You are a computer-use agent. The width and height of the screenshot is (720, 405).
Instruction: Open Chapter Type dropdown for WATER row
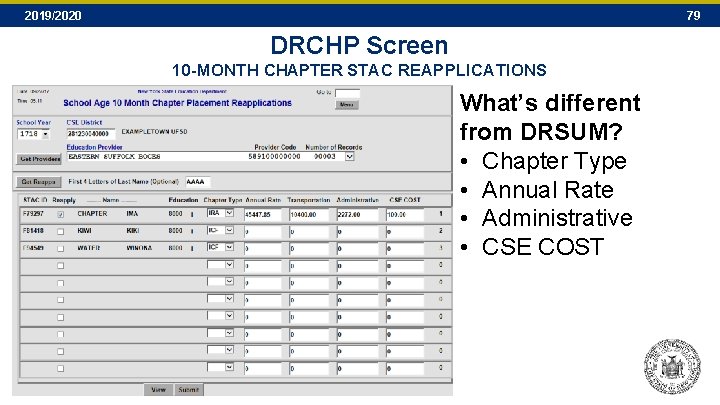pos(229,247)
